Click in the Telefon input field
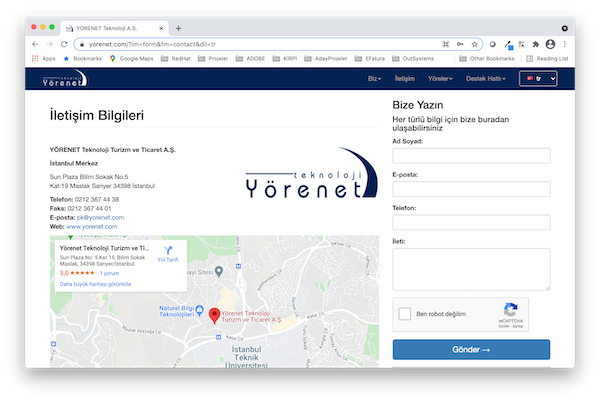This screenshot has width=600, height=401. coord(471,222)
